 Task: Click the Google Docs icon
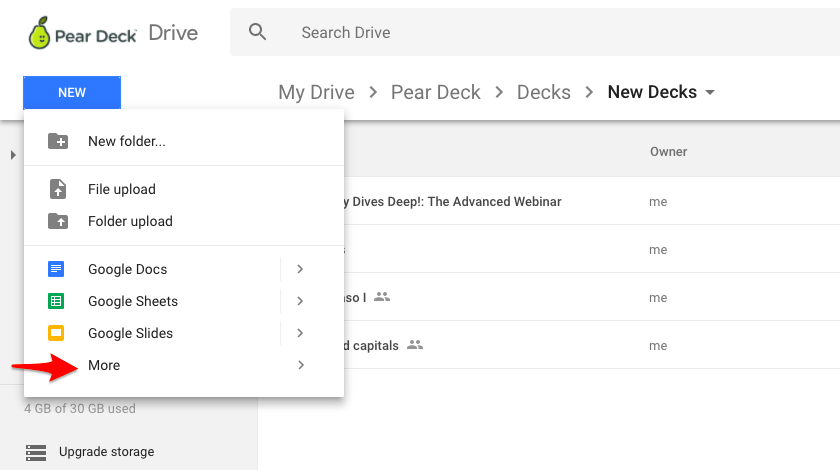56,269
